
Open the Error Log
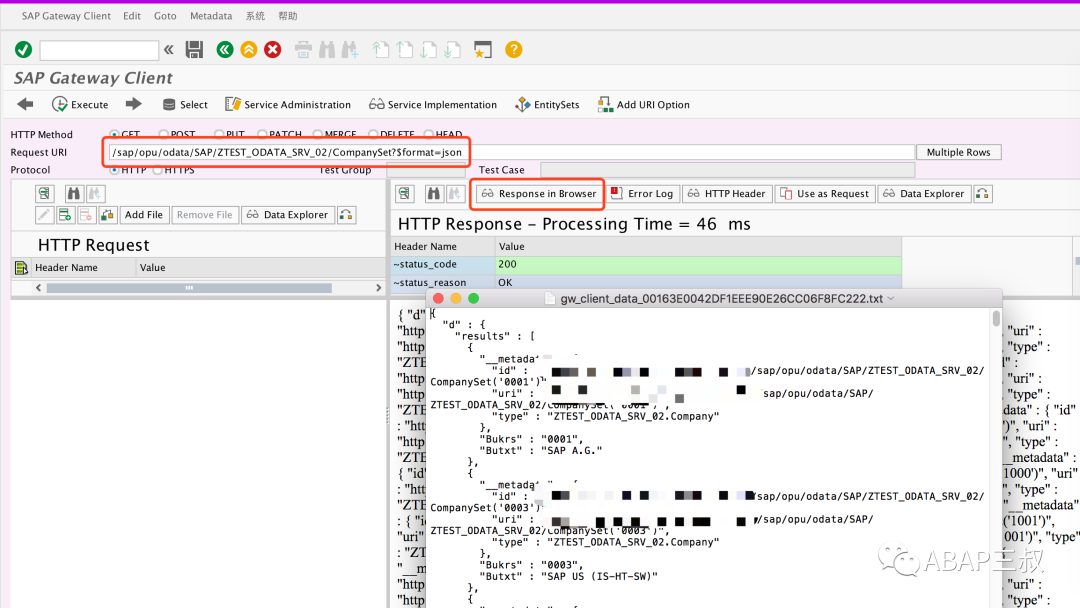(x=642, y=193)
